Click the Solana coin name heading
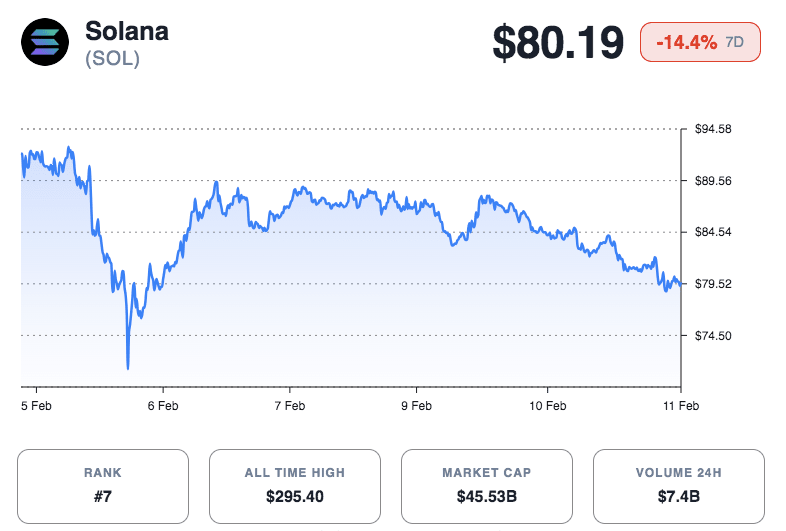The height and width of the screenshot is (531, 786). coord(126,31)
